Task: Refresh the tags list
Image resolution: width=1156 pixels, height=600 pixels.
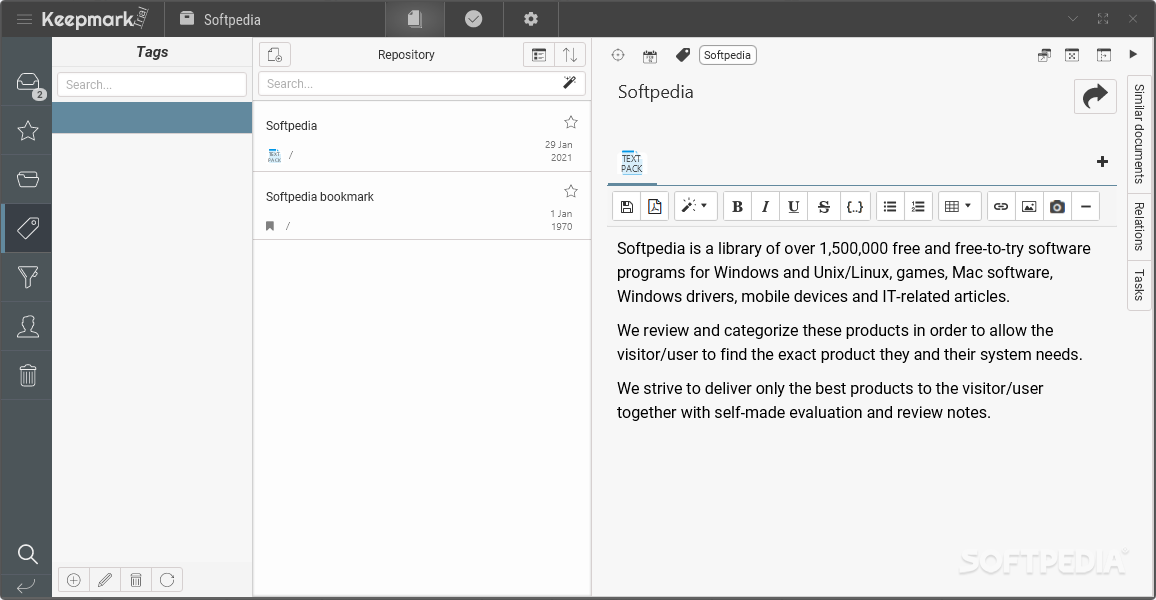Action: coord(167,580)
